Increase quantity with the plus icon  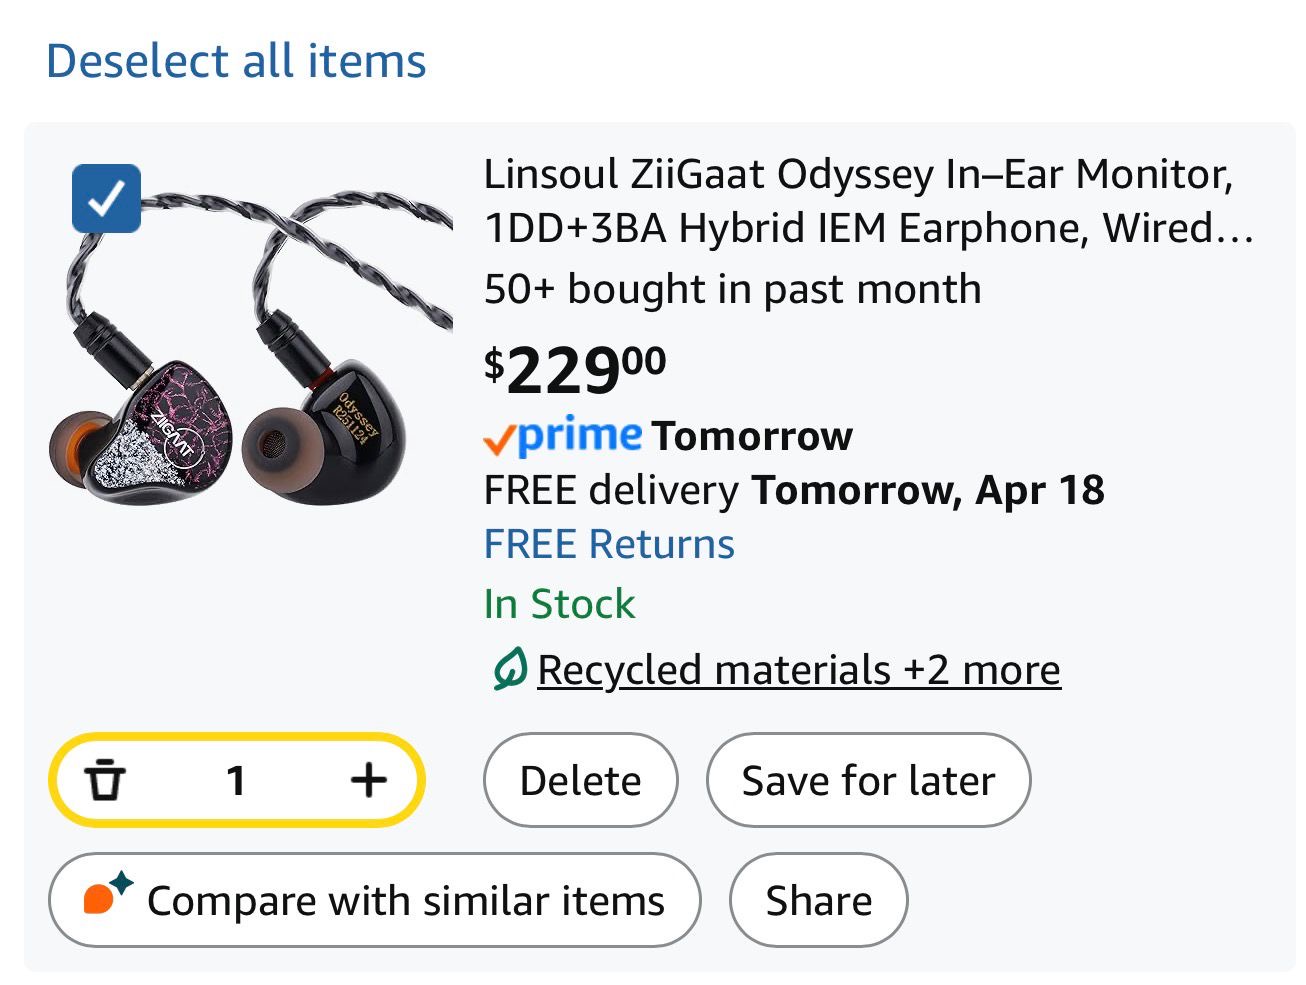[x=369, y=780]
